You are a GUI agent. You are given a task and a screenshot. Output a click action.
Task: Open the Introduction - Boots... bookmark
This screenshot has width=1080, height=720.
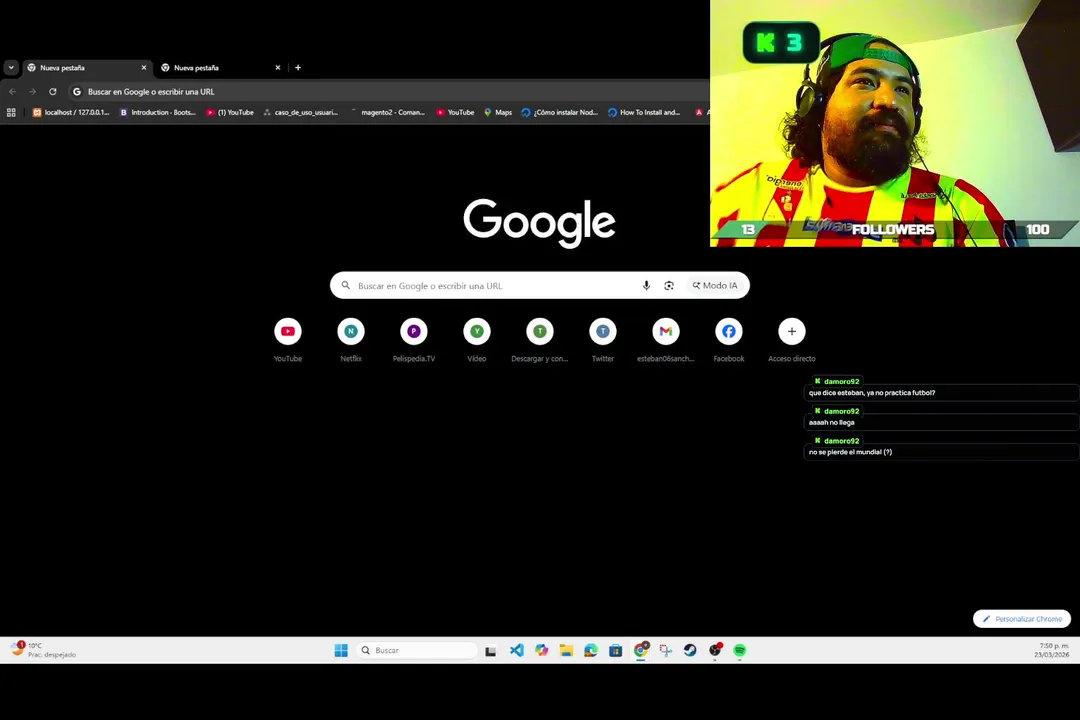pos(158,112)
